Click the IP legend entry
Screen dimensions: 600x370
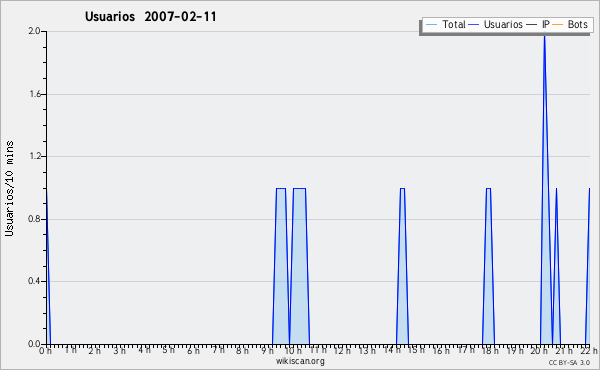[538, 24]
